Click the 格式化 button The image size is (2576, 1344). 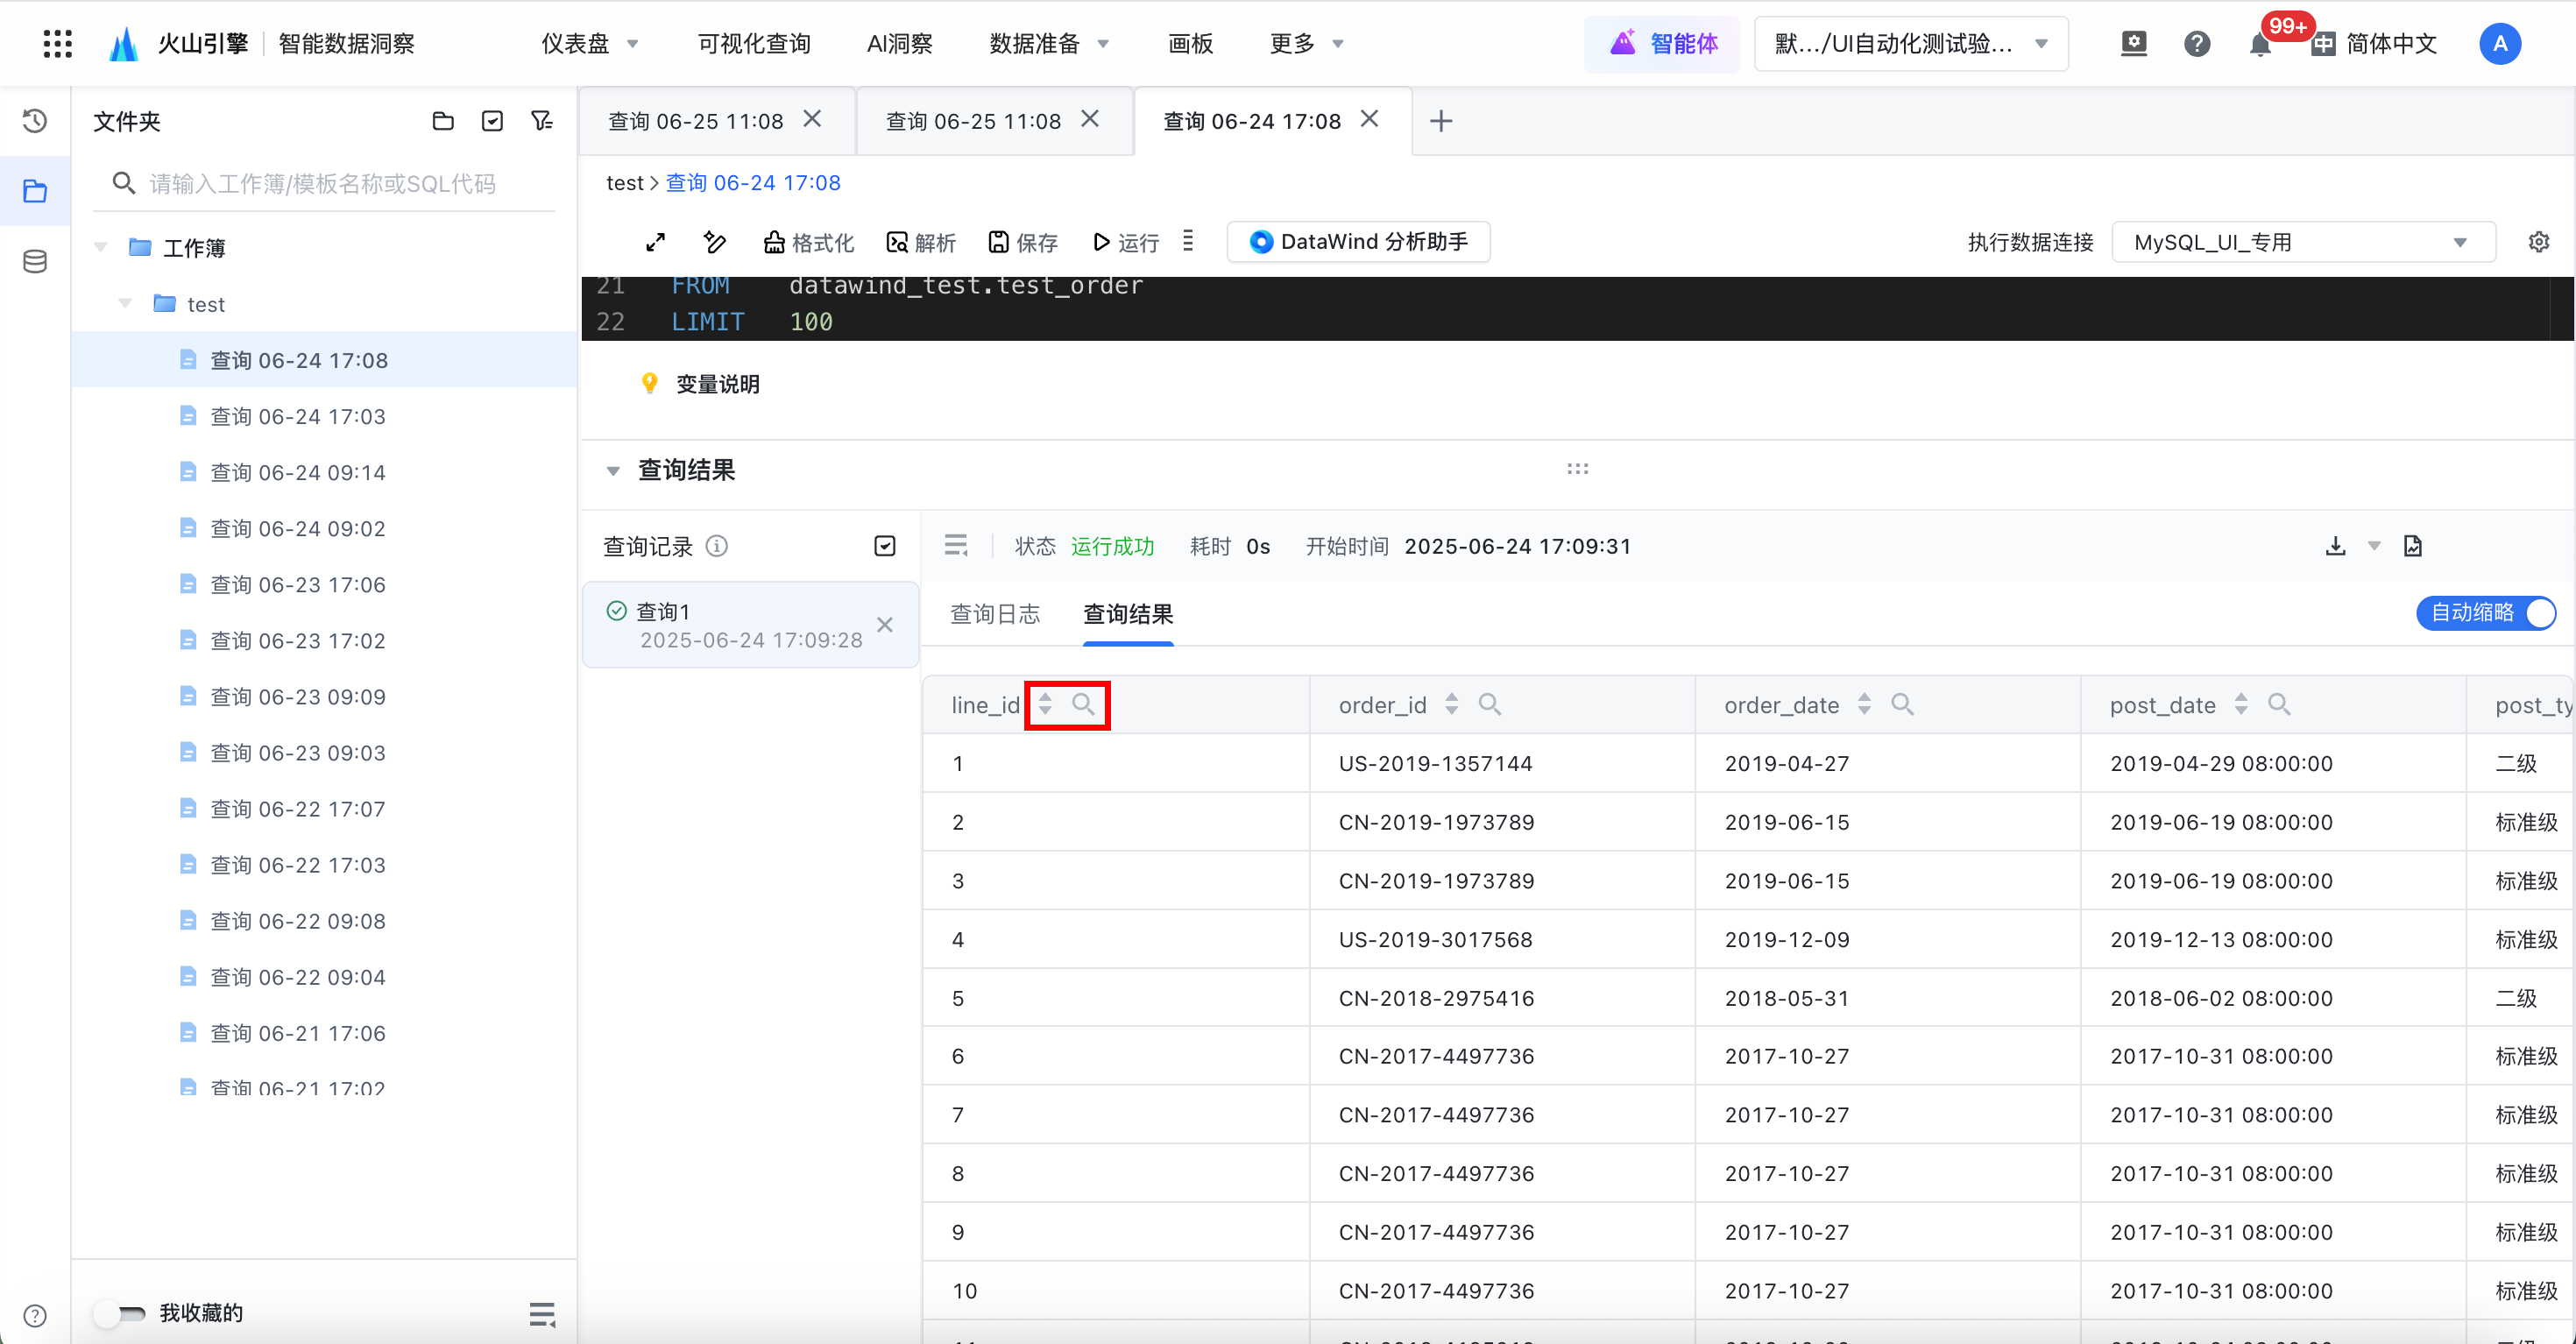coord(808,242)
